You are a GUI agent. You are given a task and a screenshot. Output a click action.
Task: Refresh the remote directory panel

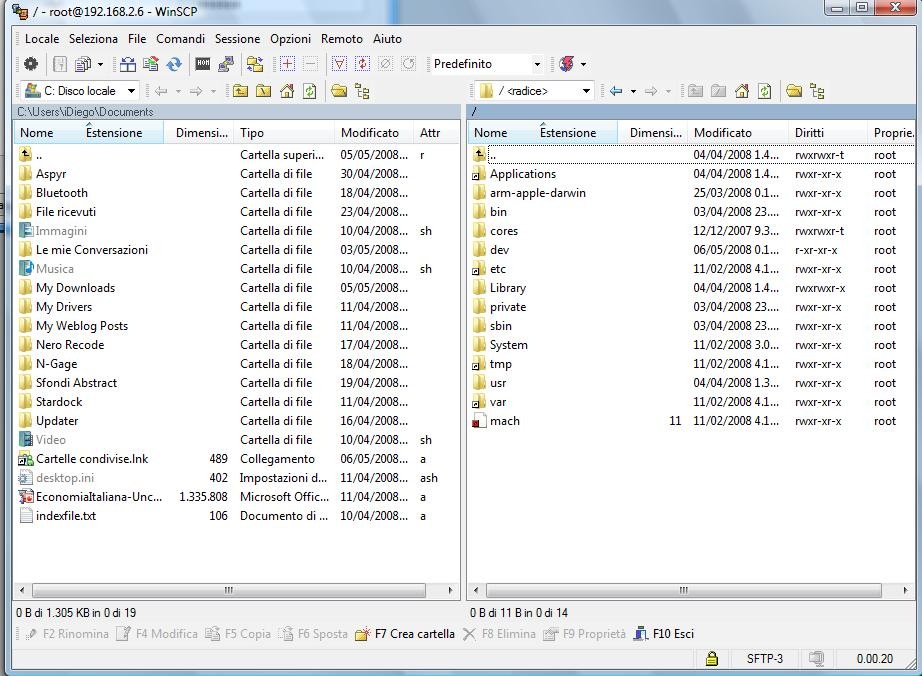tap(765, 91)
